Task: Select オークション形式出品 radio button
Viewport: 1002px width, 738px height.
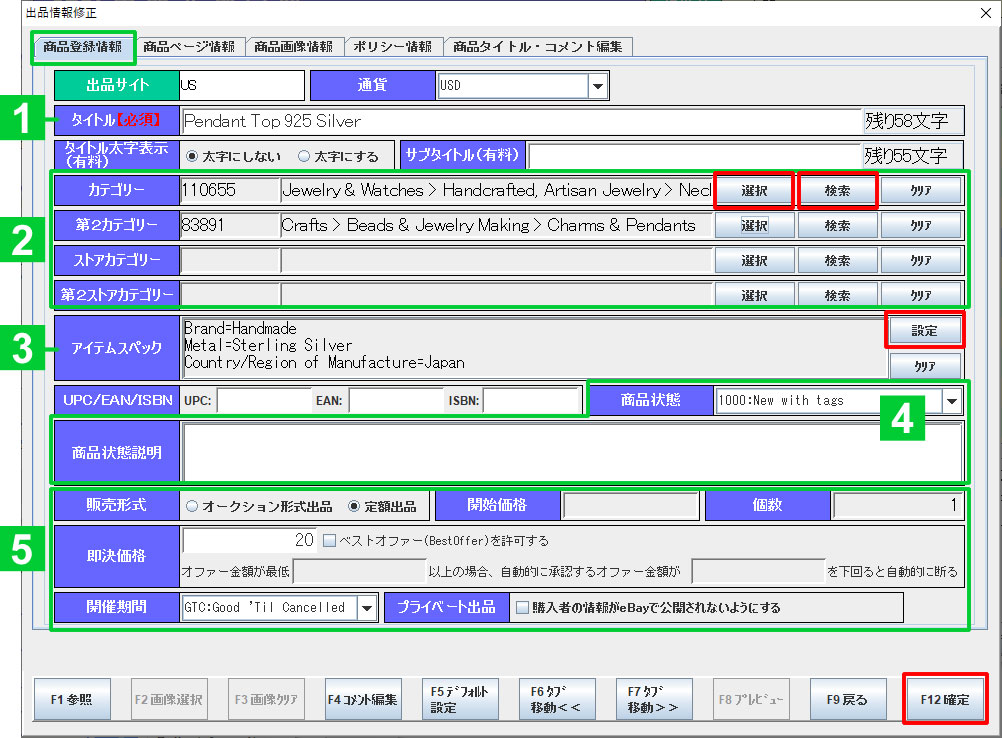Action: click(192, 506)
